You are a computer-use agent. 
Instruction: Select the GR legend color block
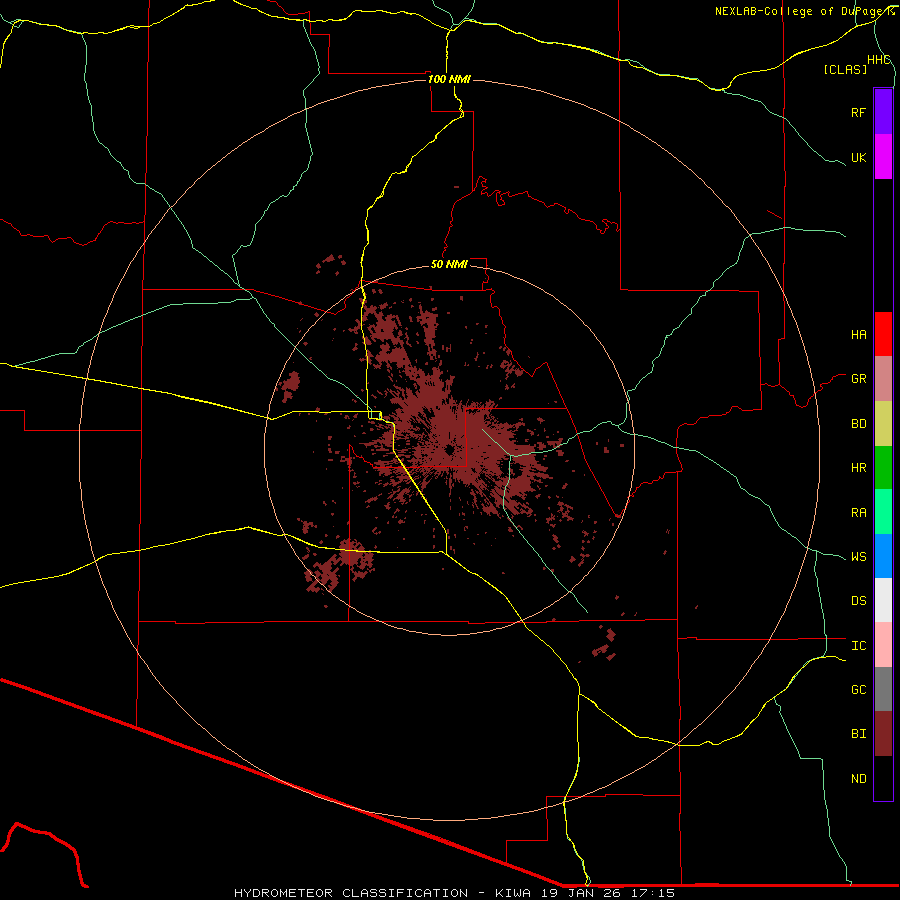[883, 379]
